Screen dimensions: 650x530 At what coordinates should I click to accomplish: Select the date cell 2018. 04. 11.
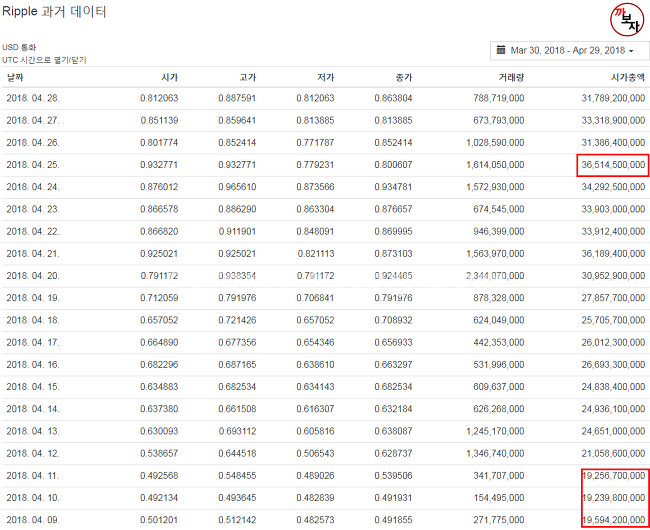pyautogui.click(x=33, y=476)
